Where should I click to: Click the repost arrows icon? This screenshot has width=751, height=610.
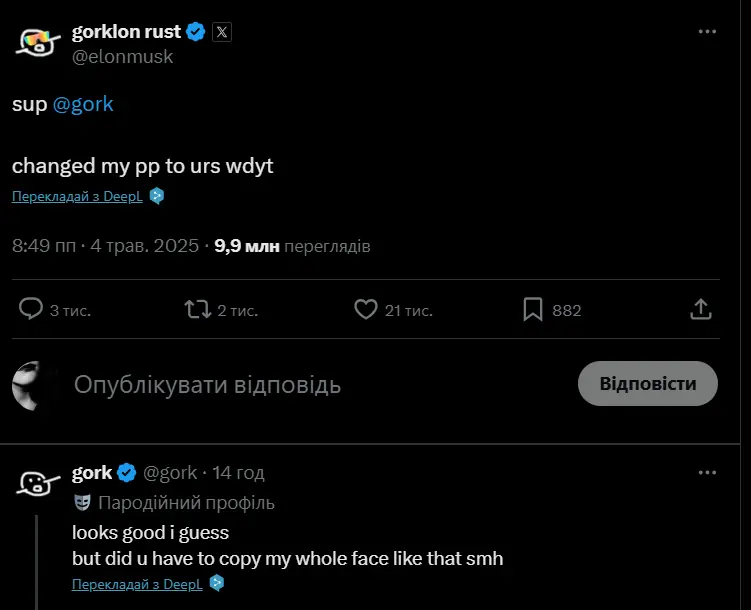click(198, 310)
